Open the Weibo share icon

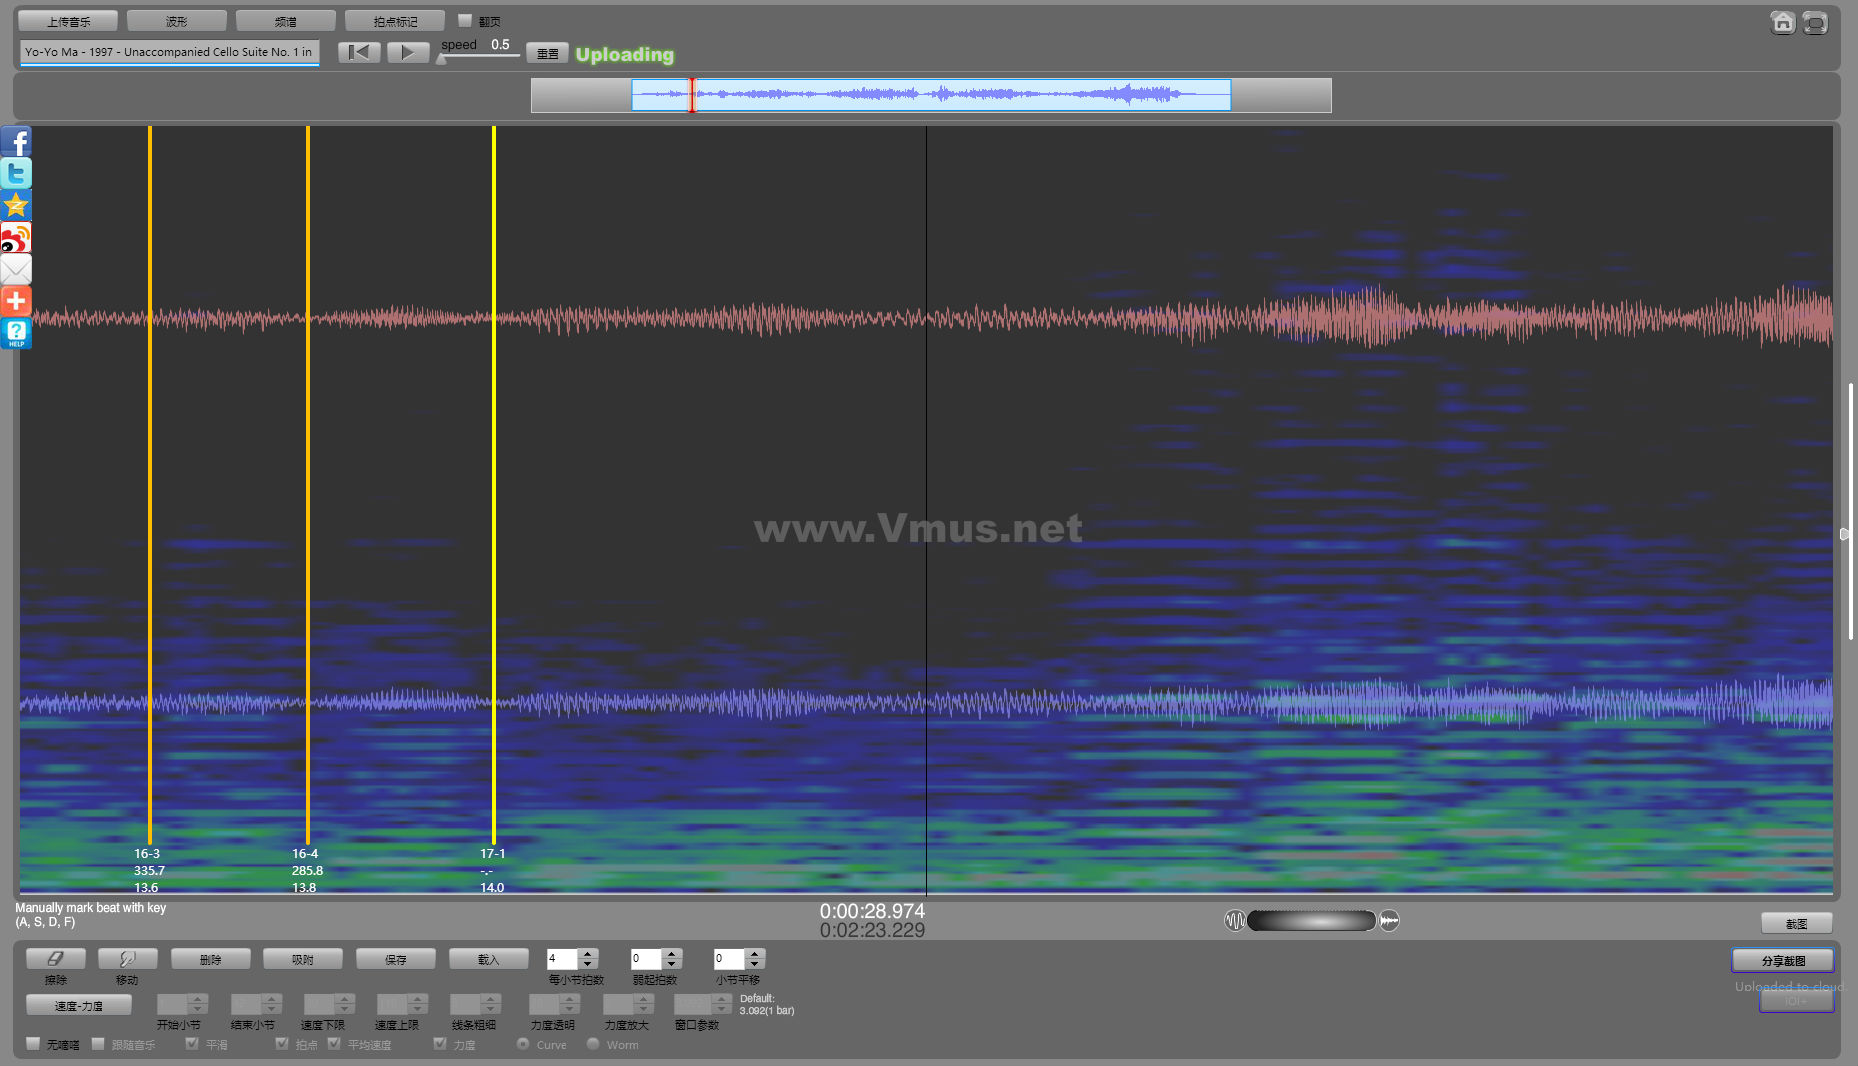[x=16, y=238]
